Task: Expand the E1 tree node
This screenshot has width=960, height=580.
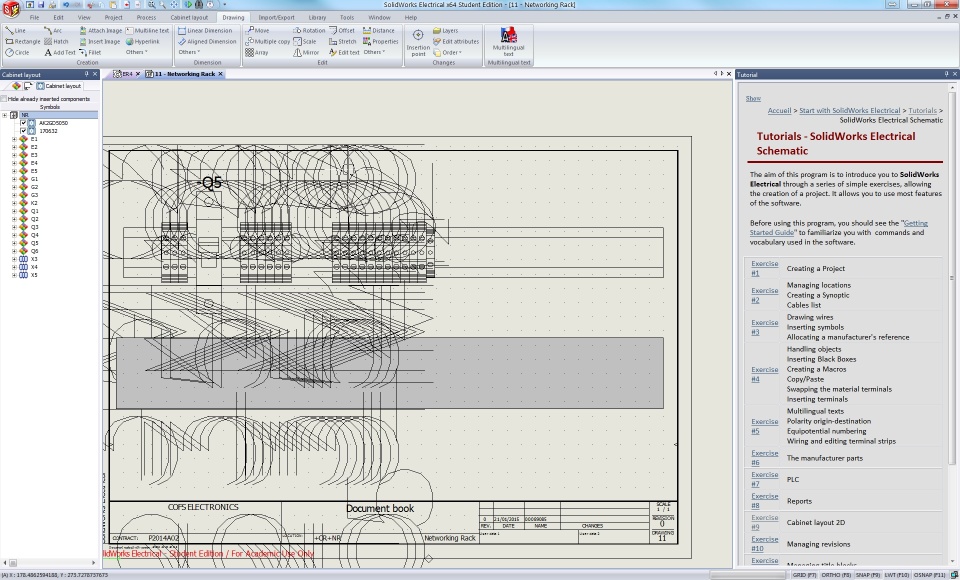Action: pos(14,139)
